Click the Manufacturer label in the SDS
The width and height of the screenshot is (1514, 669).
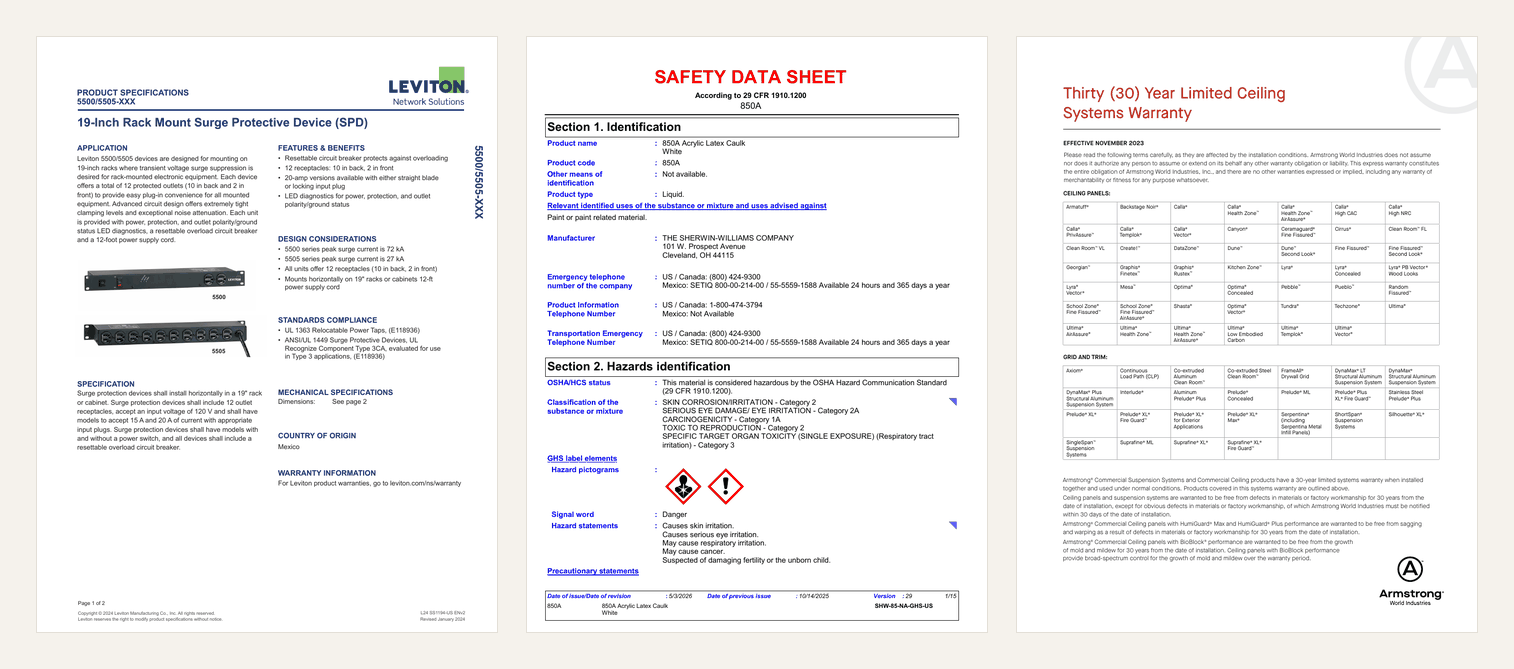[x=571, y=238]
